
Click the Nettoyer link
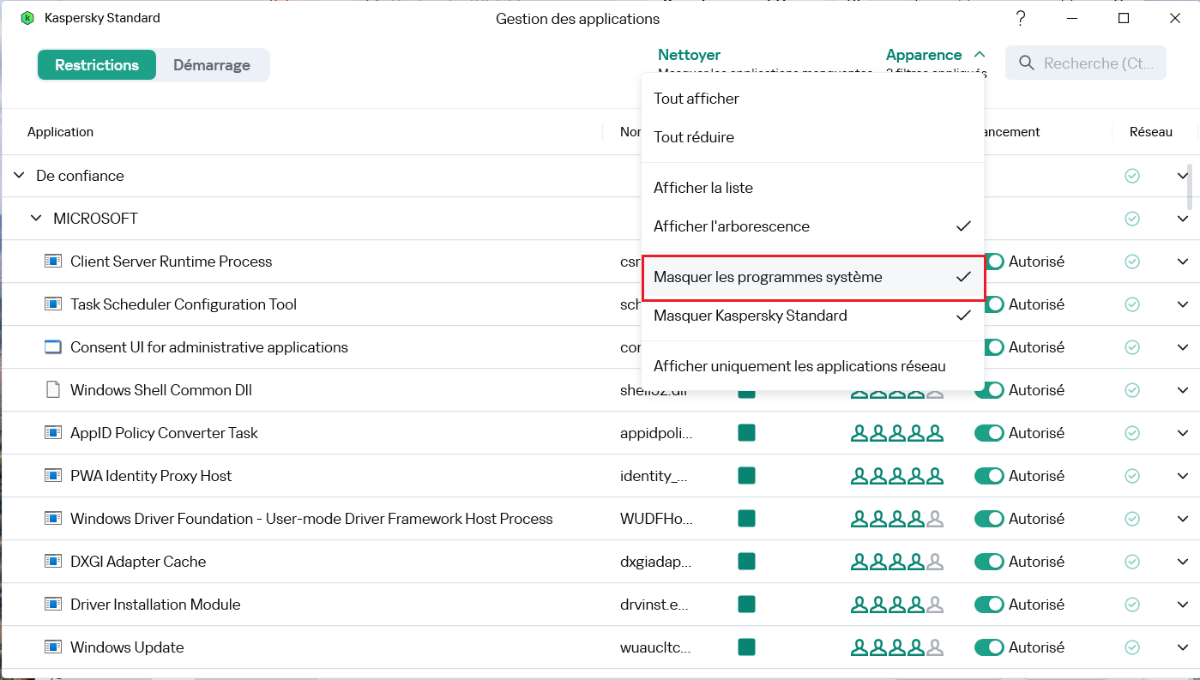pos(689,55)
